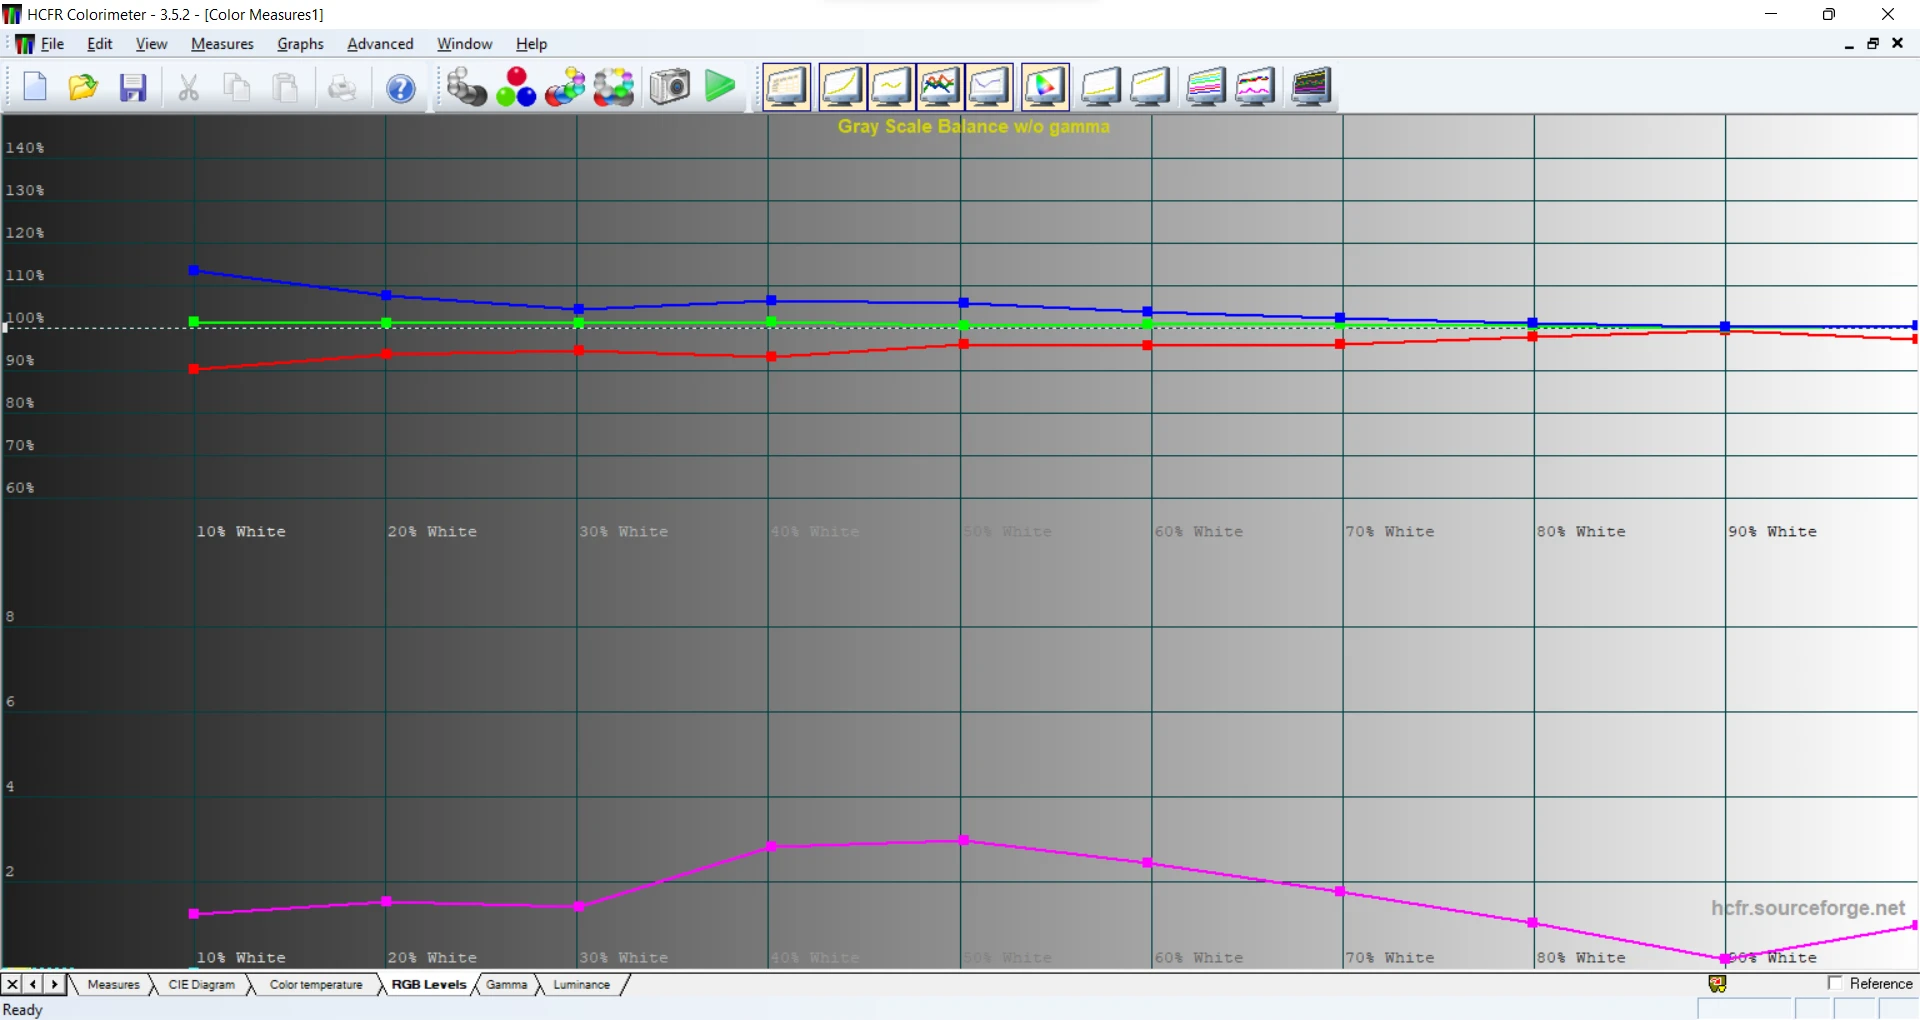Click the status bar shield icon near Reference
Screen dimensions: 1920x1020
1717,984
